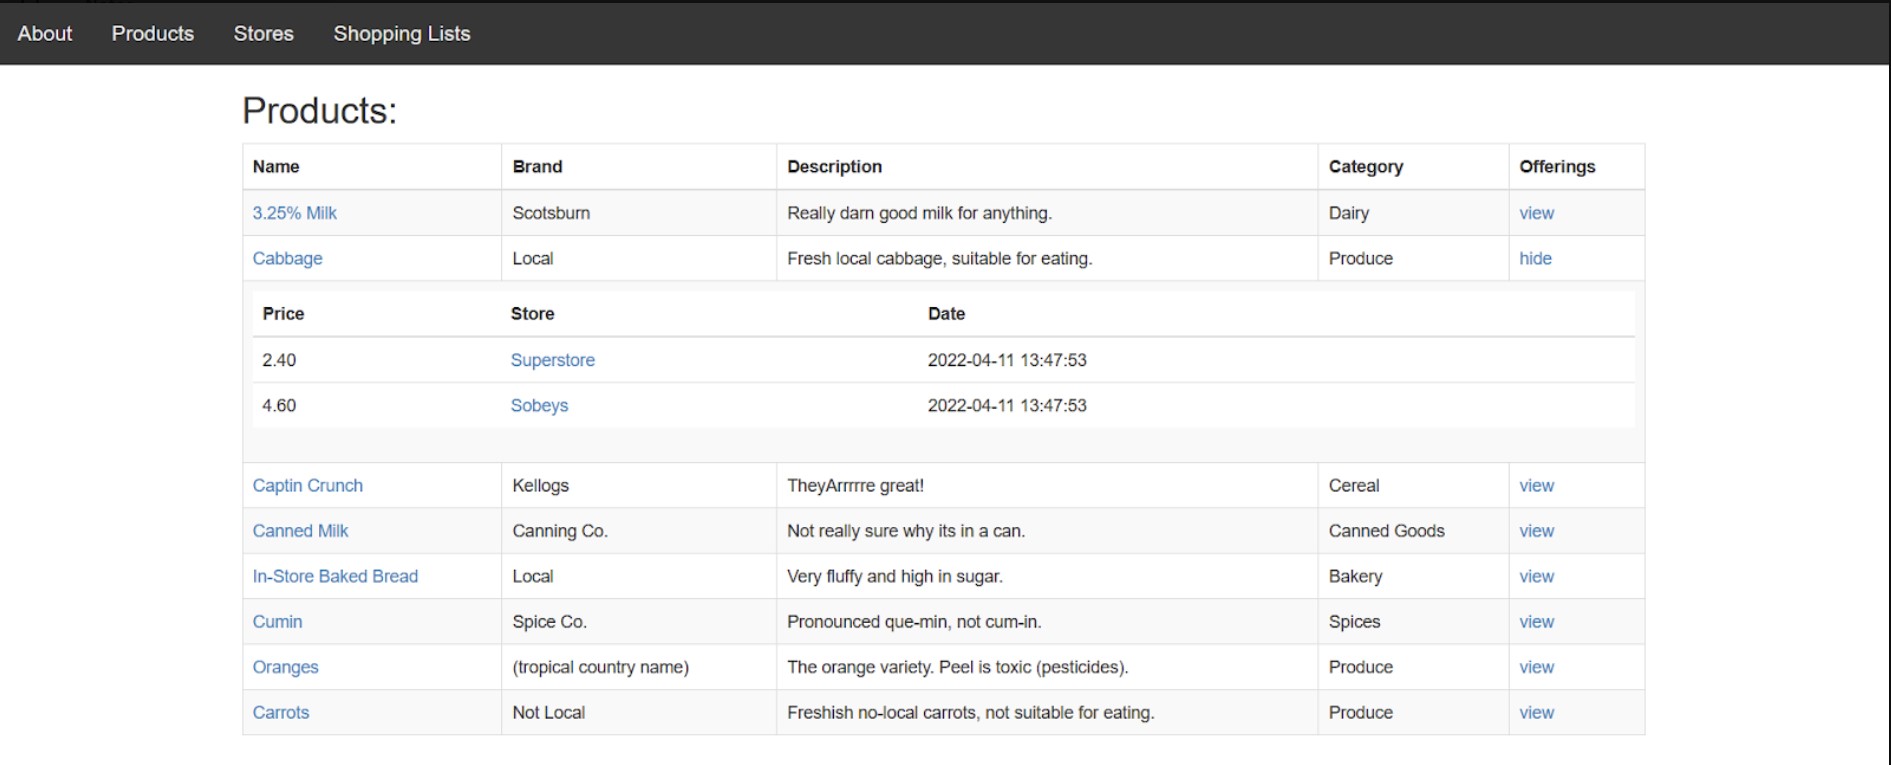View offerings for Canned Milk
1891x765 pixels.
click(1537, 531)
